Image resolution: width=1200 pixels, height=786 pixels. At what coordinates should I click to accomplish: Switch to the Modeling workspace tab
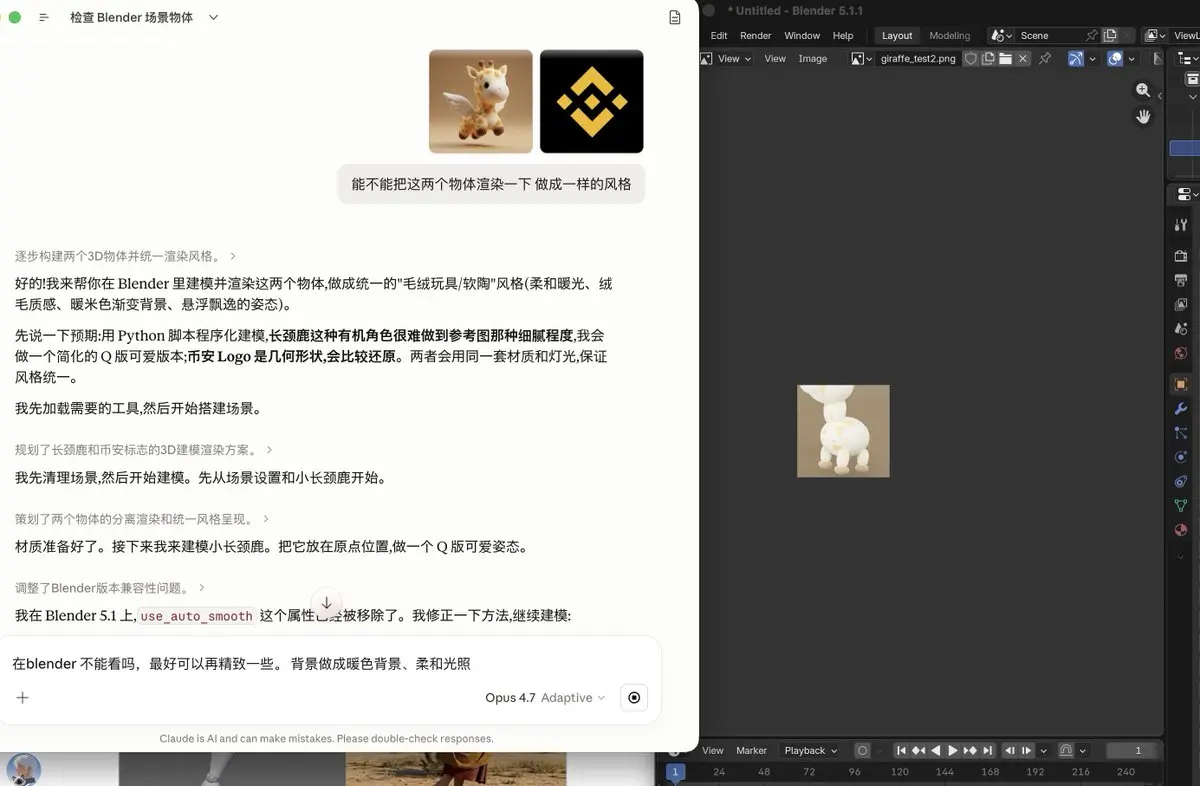pyautogui.click(x=950, y=36)
